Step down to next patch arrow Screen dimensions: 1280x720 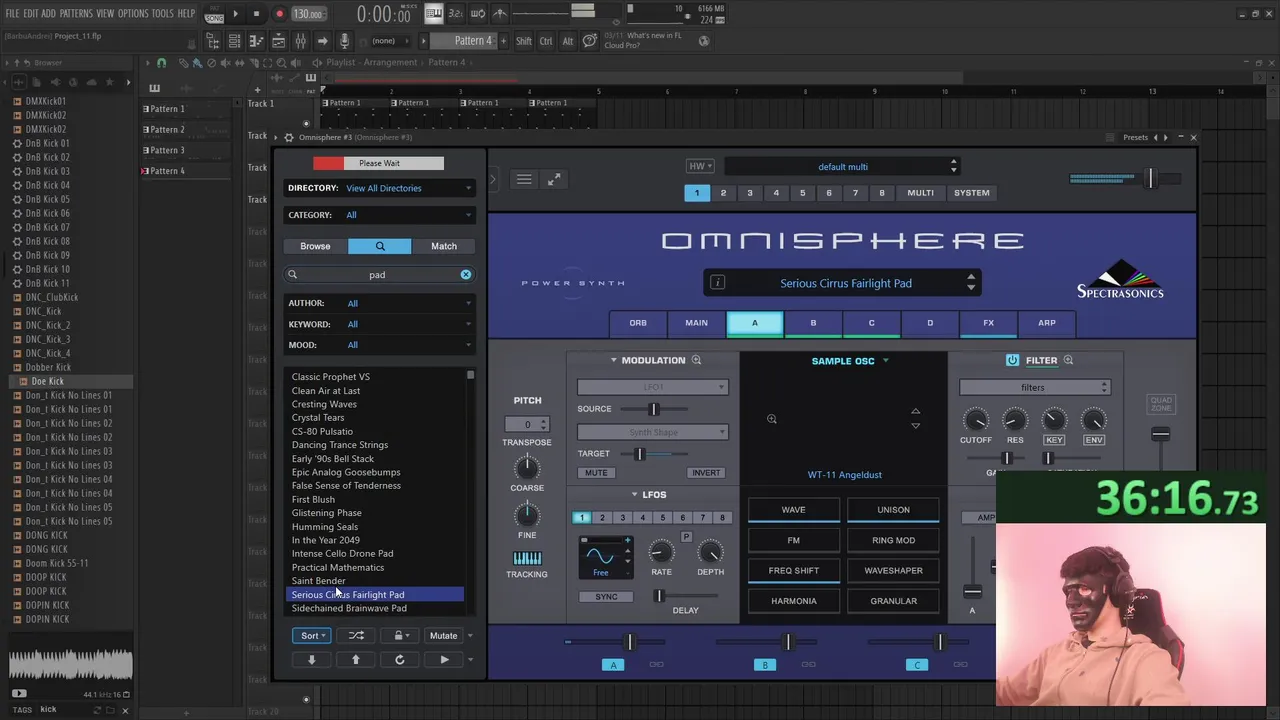tap(311, 659)
